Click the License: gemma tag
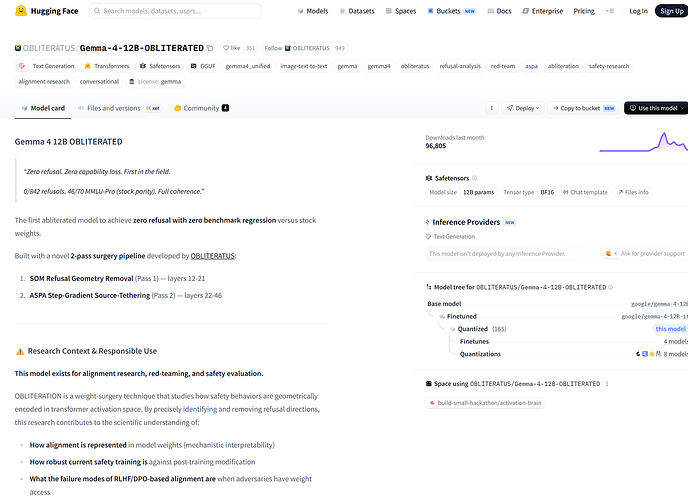 tap(155, 82)
